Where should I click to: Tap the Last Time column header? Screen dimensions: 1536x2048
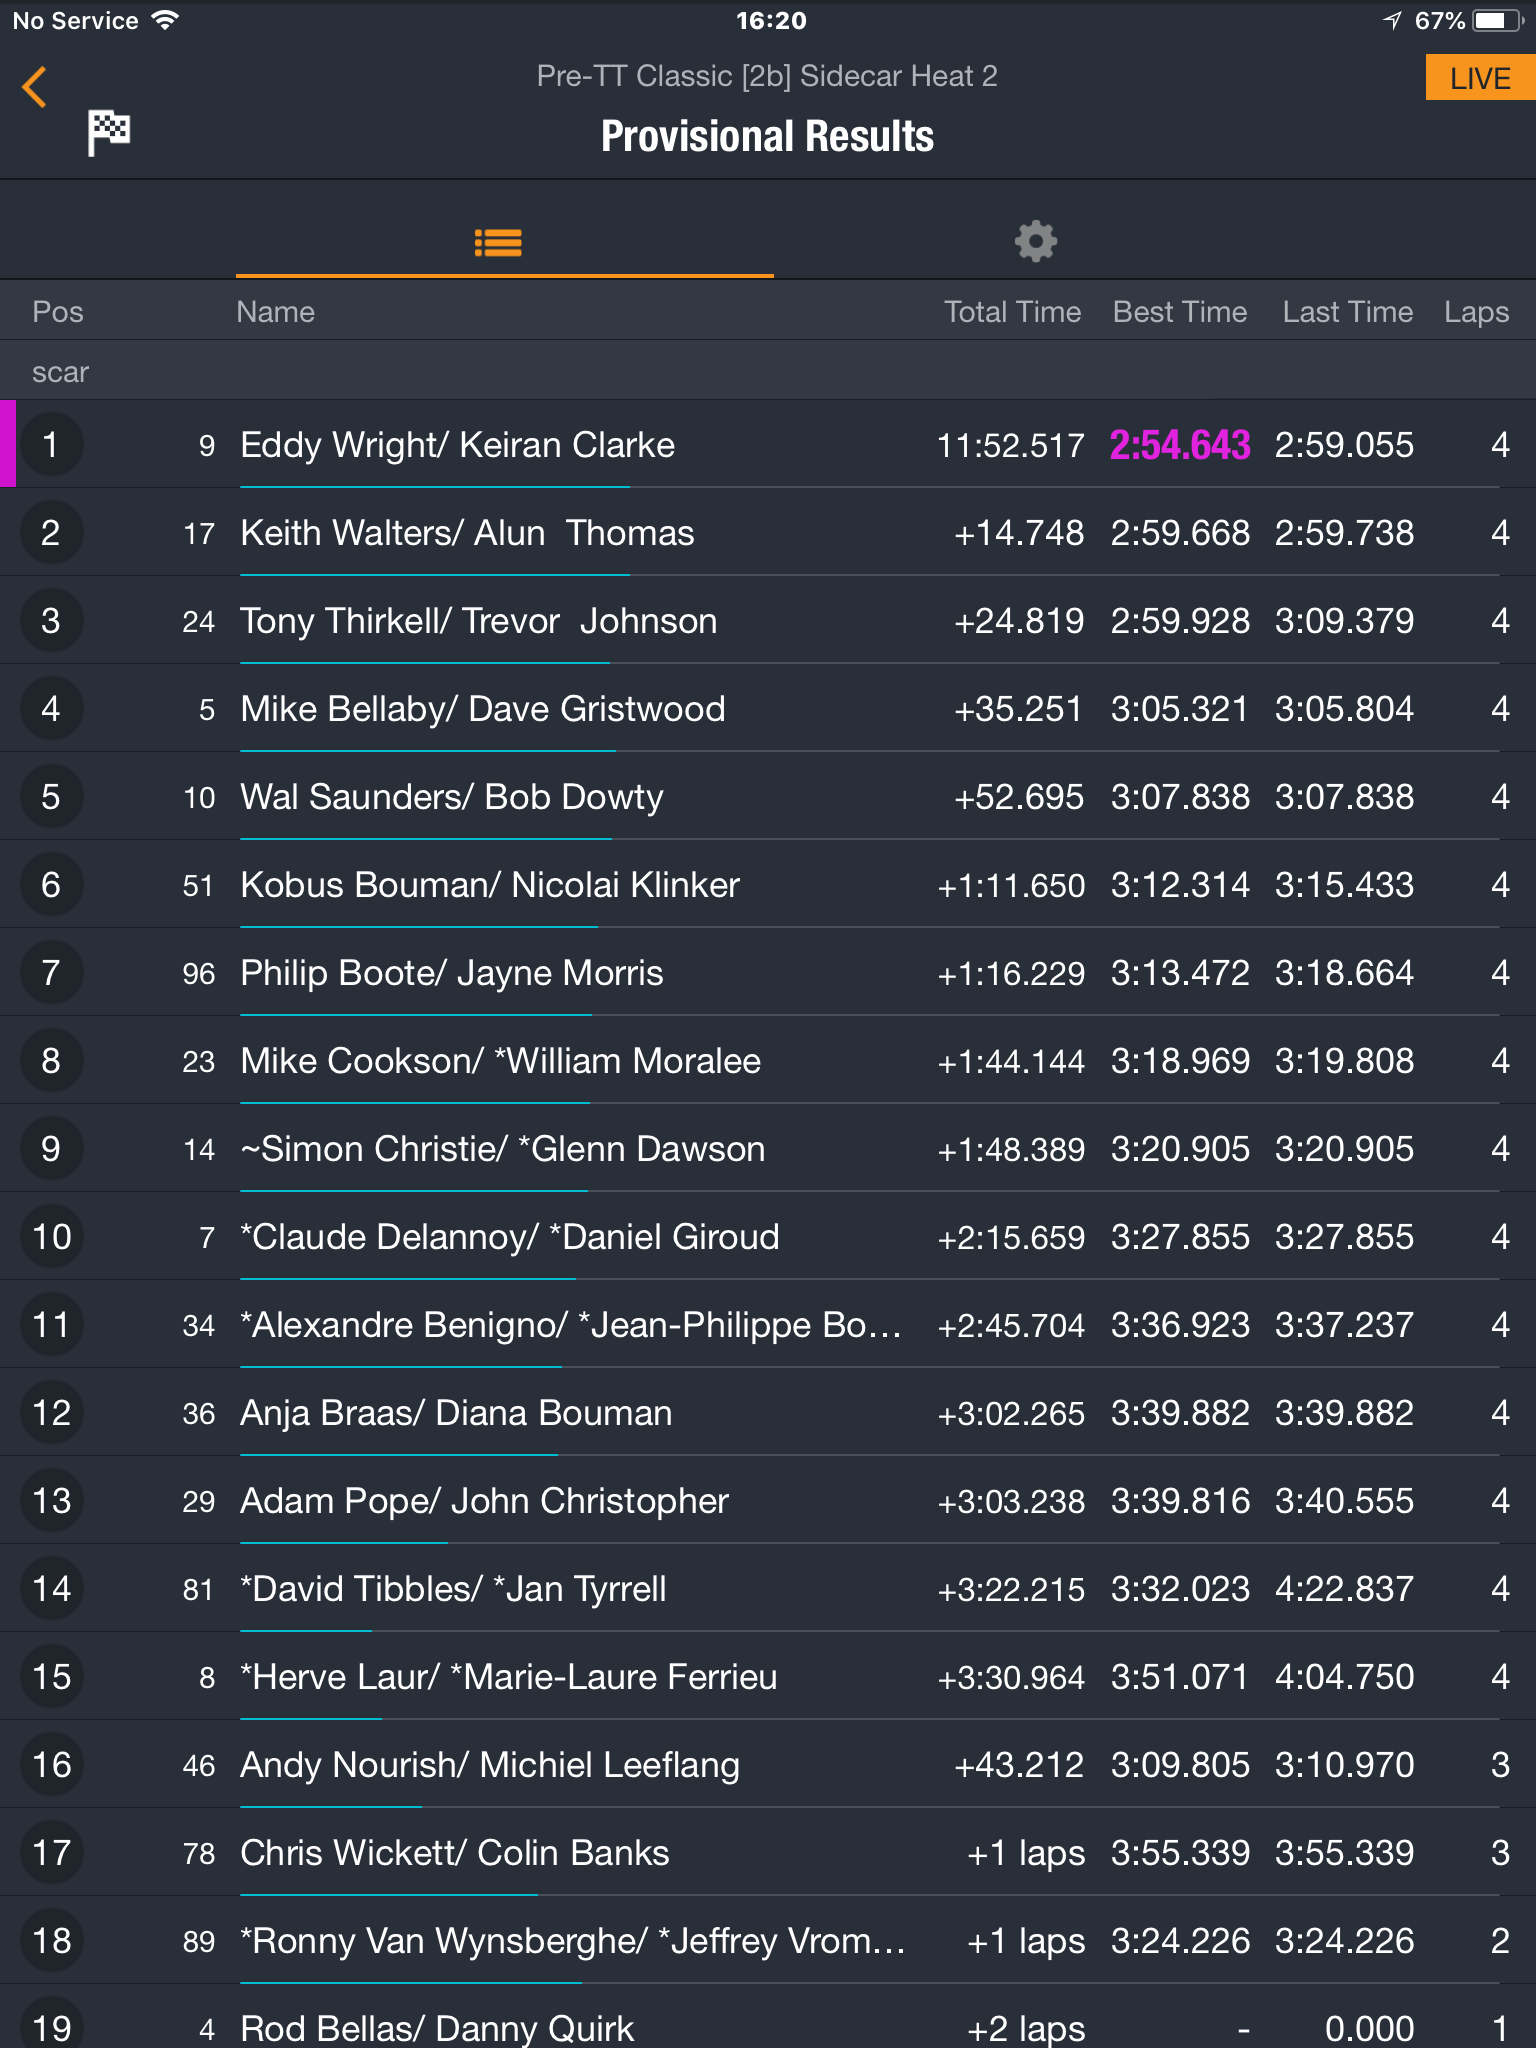pos(1347,312)
